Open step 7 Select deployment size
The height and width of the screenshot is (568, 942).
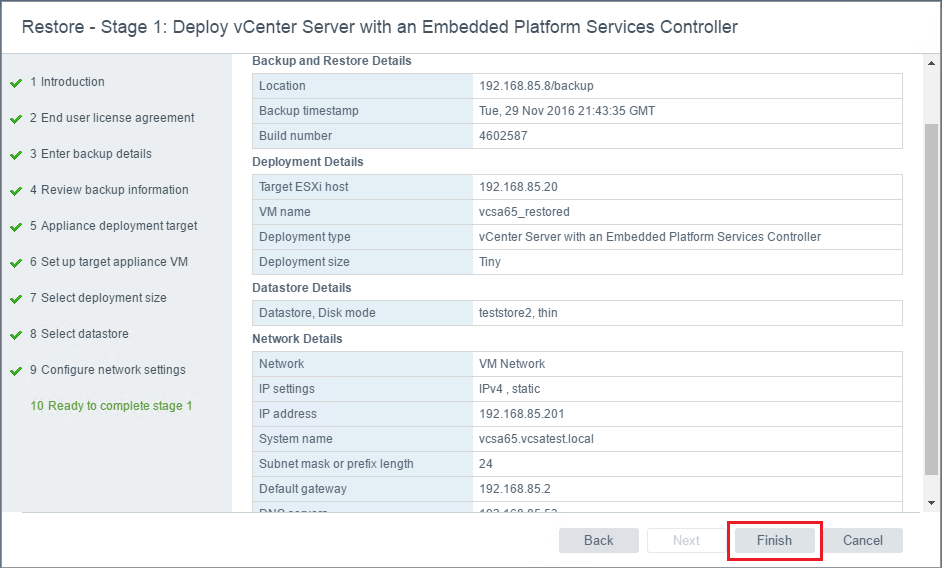(x=99, y=298)
